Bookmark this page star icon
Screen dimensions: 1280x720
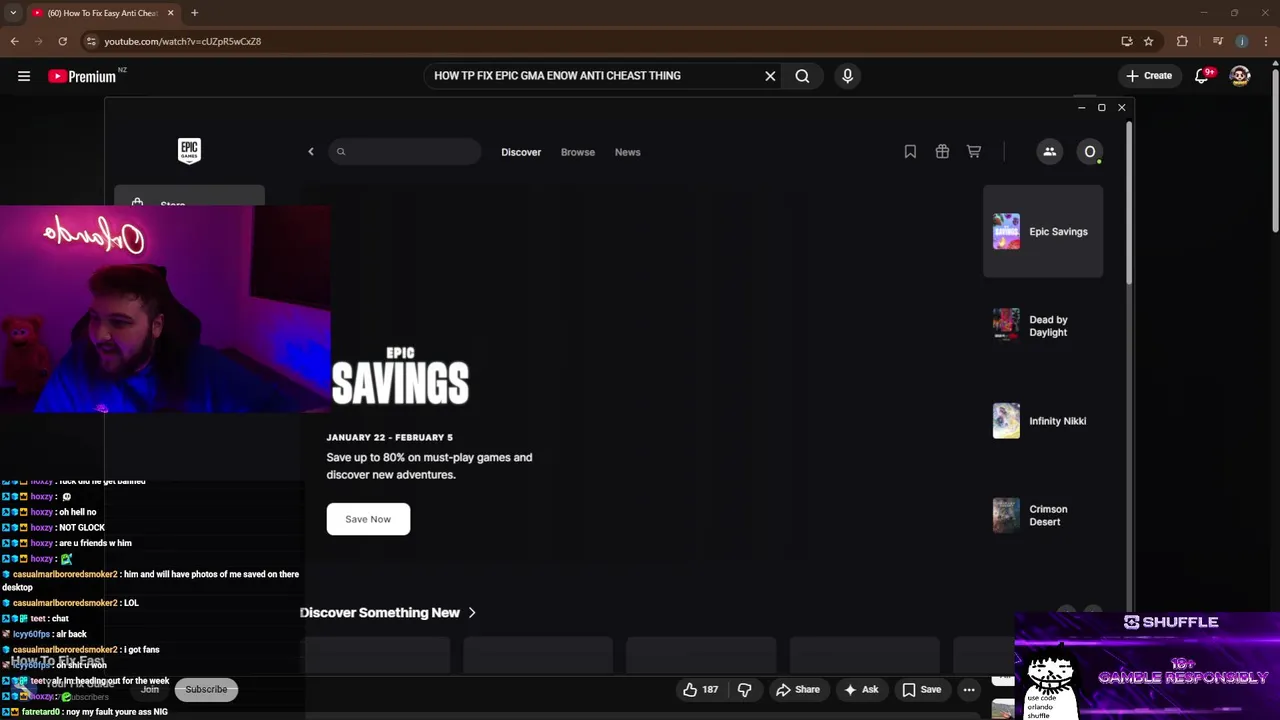(1149, 41)
